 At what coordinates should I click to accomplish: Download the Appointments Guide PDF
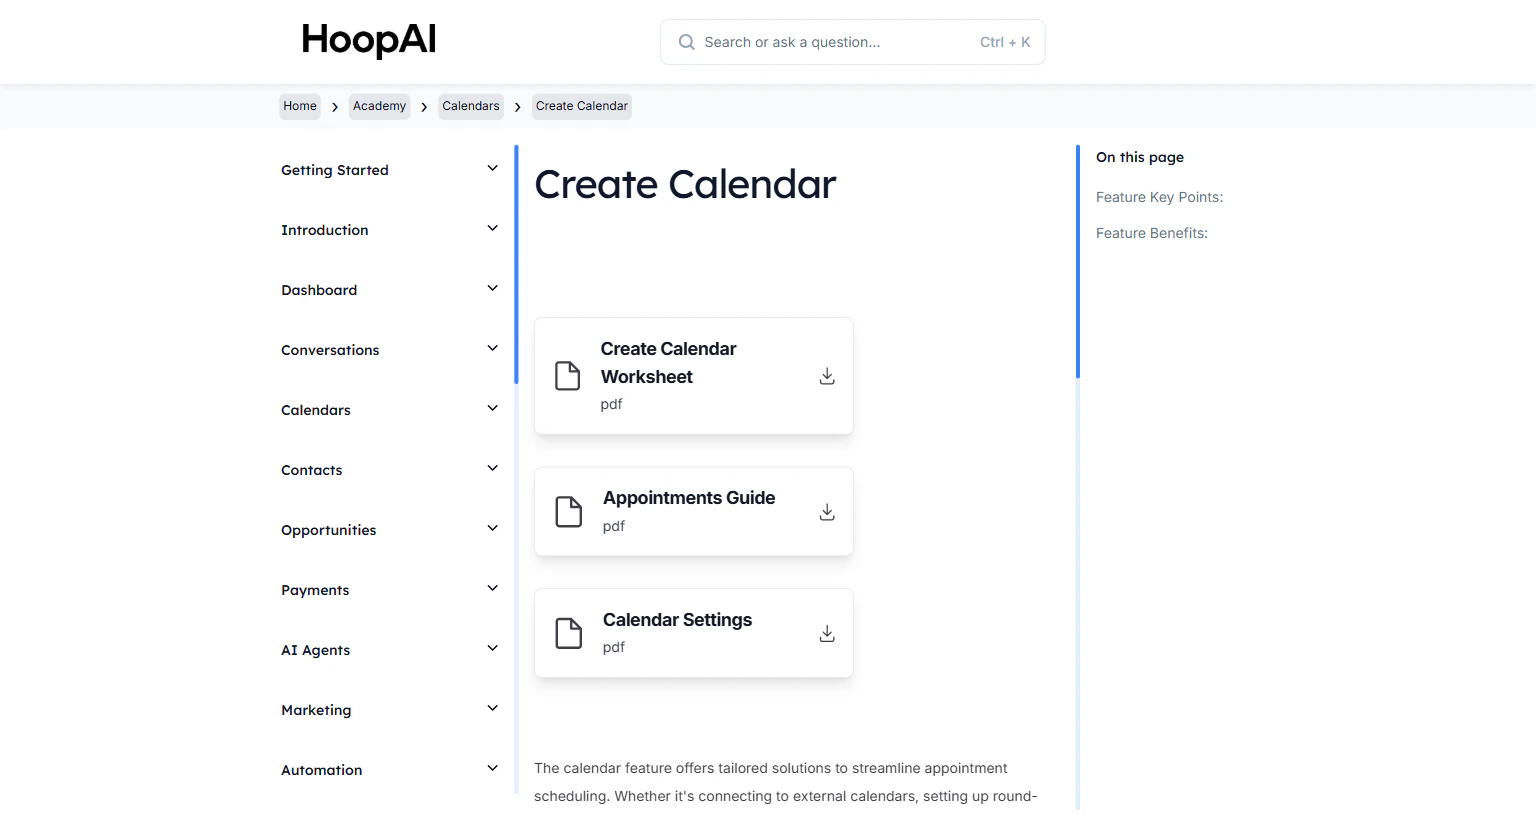click(827, 511)
